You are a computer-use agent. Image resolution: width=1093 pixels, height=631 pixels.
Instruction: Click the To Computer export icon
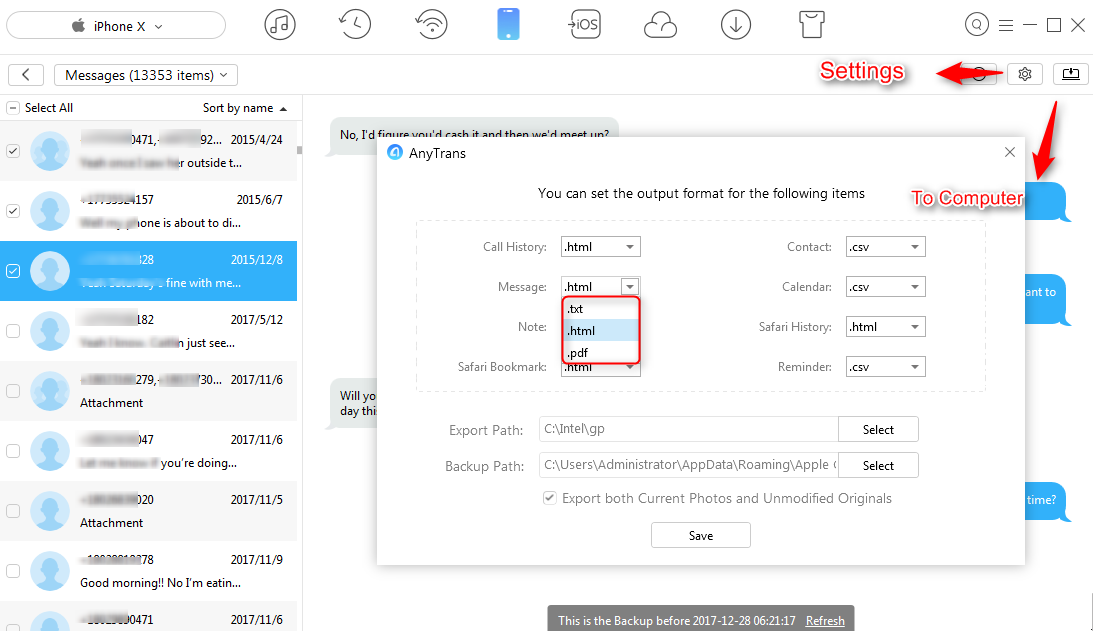point(1071,74)
